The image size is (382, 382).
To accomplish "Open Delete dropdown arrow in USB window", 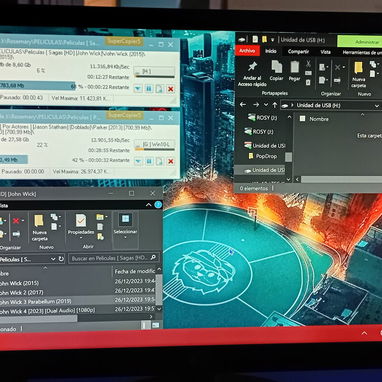I will pyautogui.click(x=344, y=68).
